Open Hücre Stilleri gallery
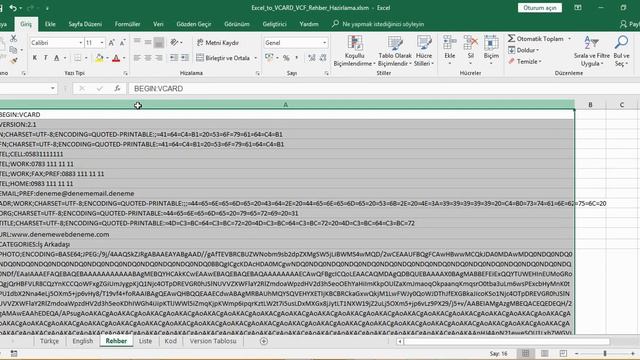The height and width of the screenshot is (360, 640). pos(424,51)
